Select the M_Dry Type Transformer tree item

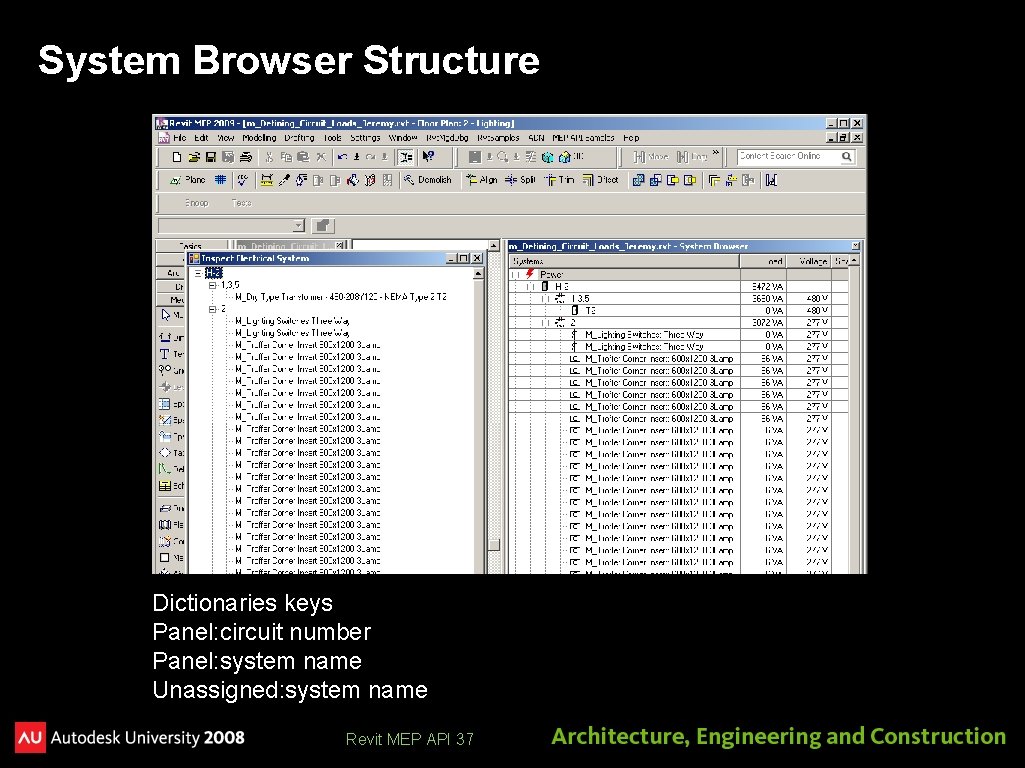[341, 297]
